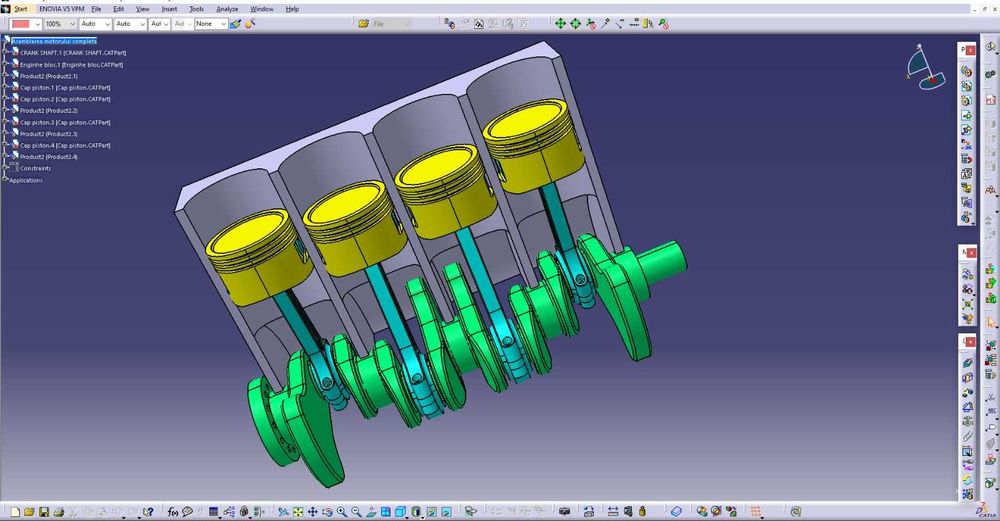Click the 3D compass in the viewport

(926, 67)
